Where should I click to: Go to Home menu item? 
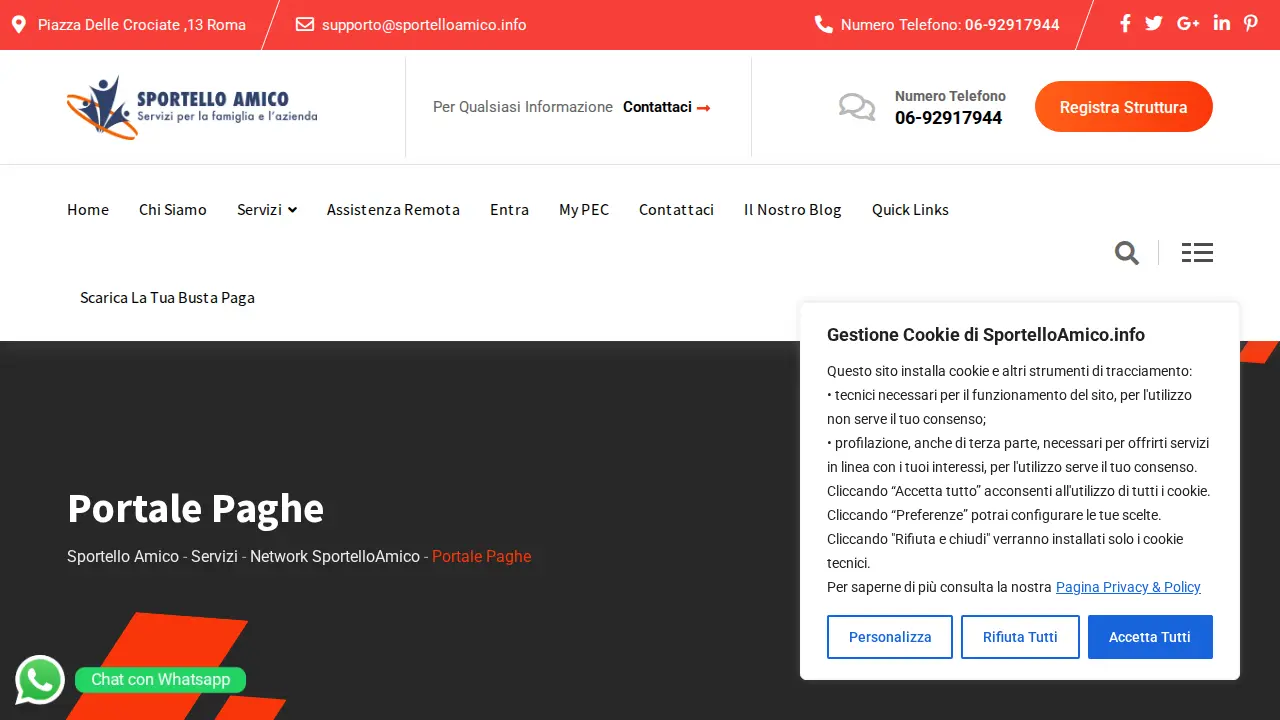pos(88,210)
